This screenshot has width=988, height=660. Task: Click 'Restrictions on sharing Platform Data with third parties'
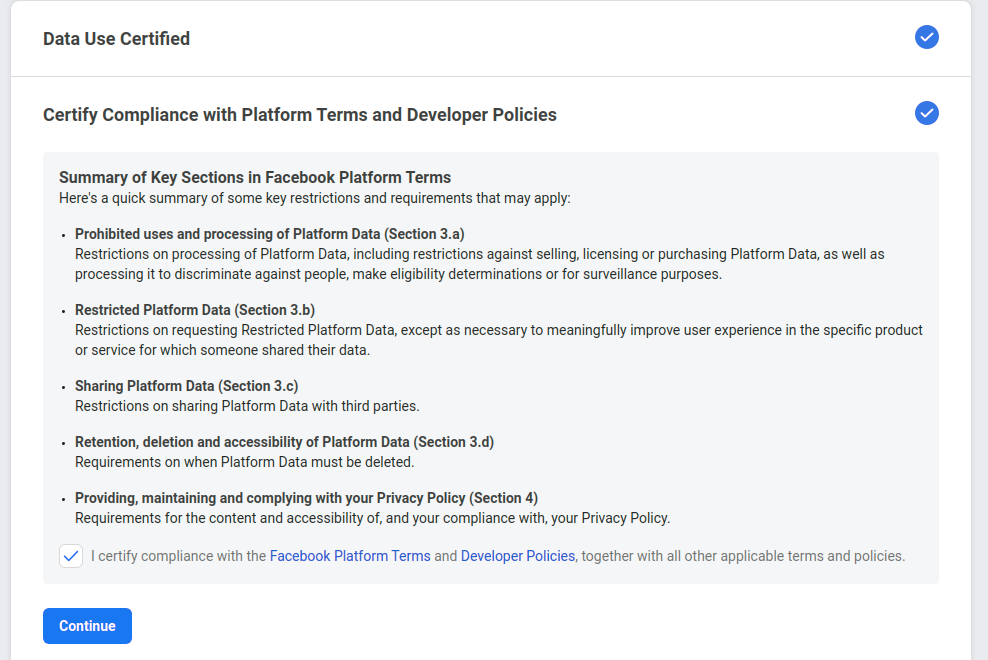point(247,406)
